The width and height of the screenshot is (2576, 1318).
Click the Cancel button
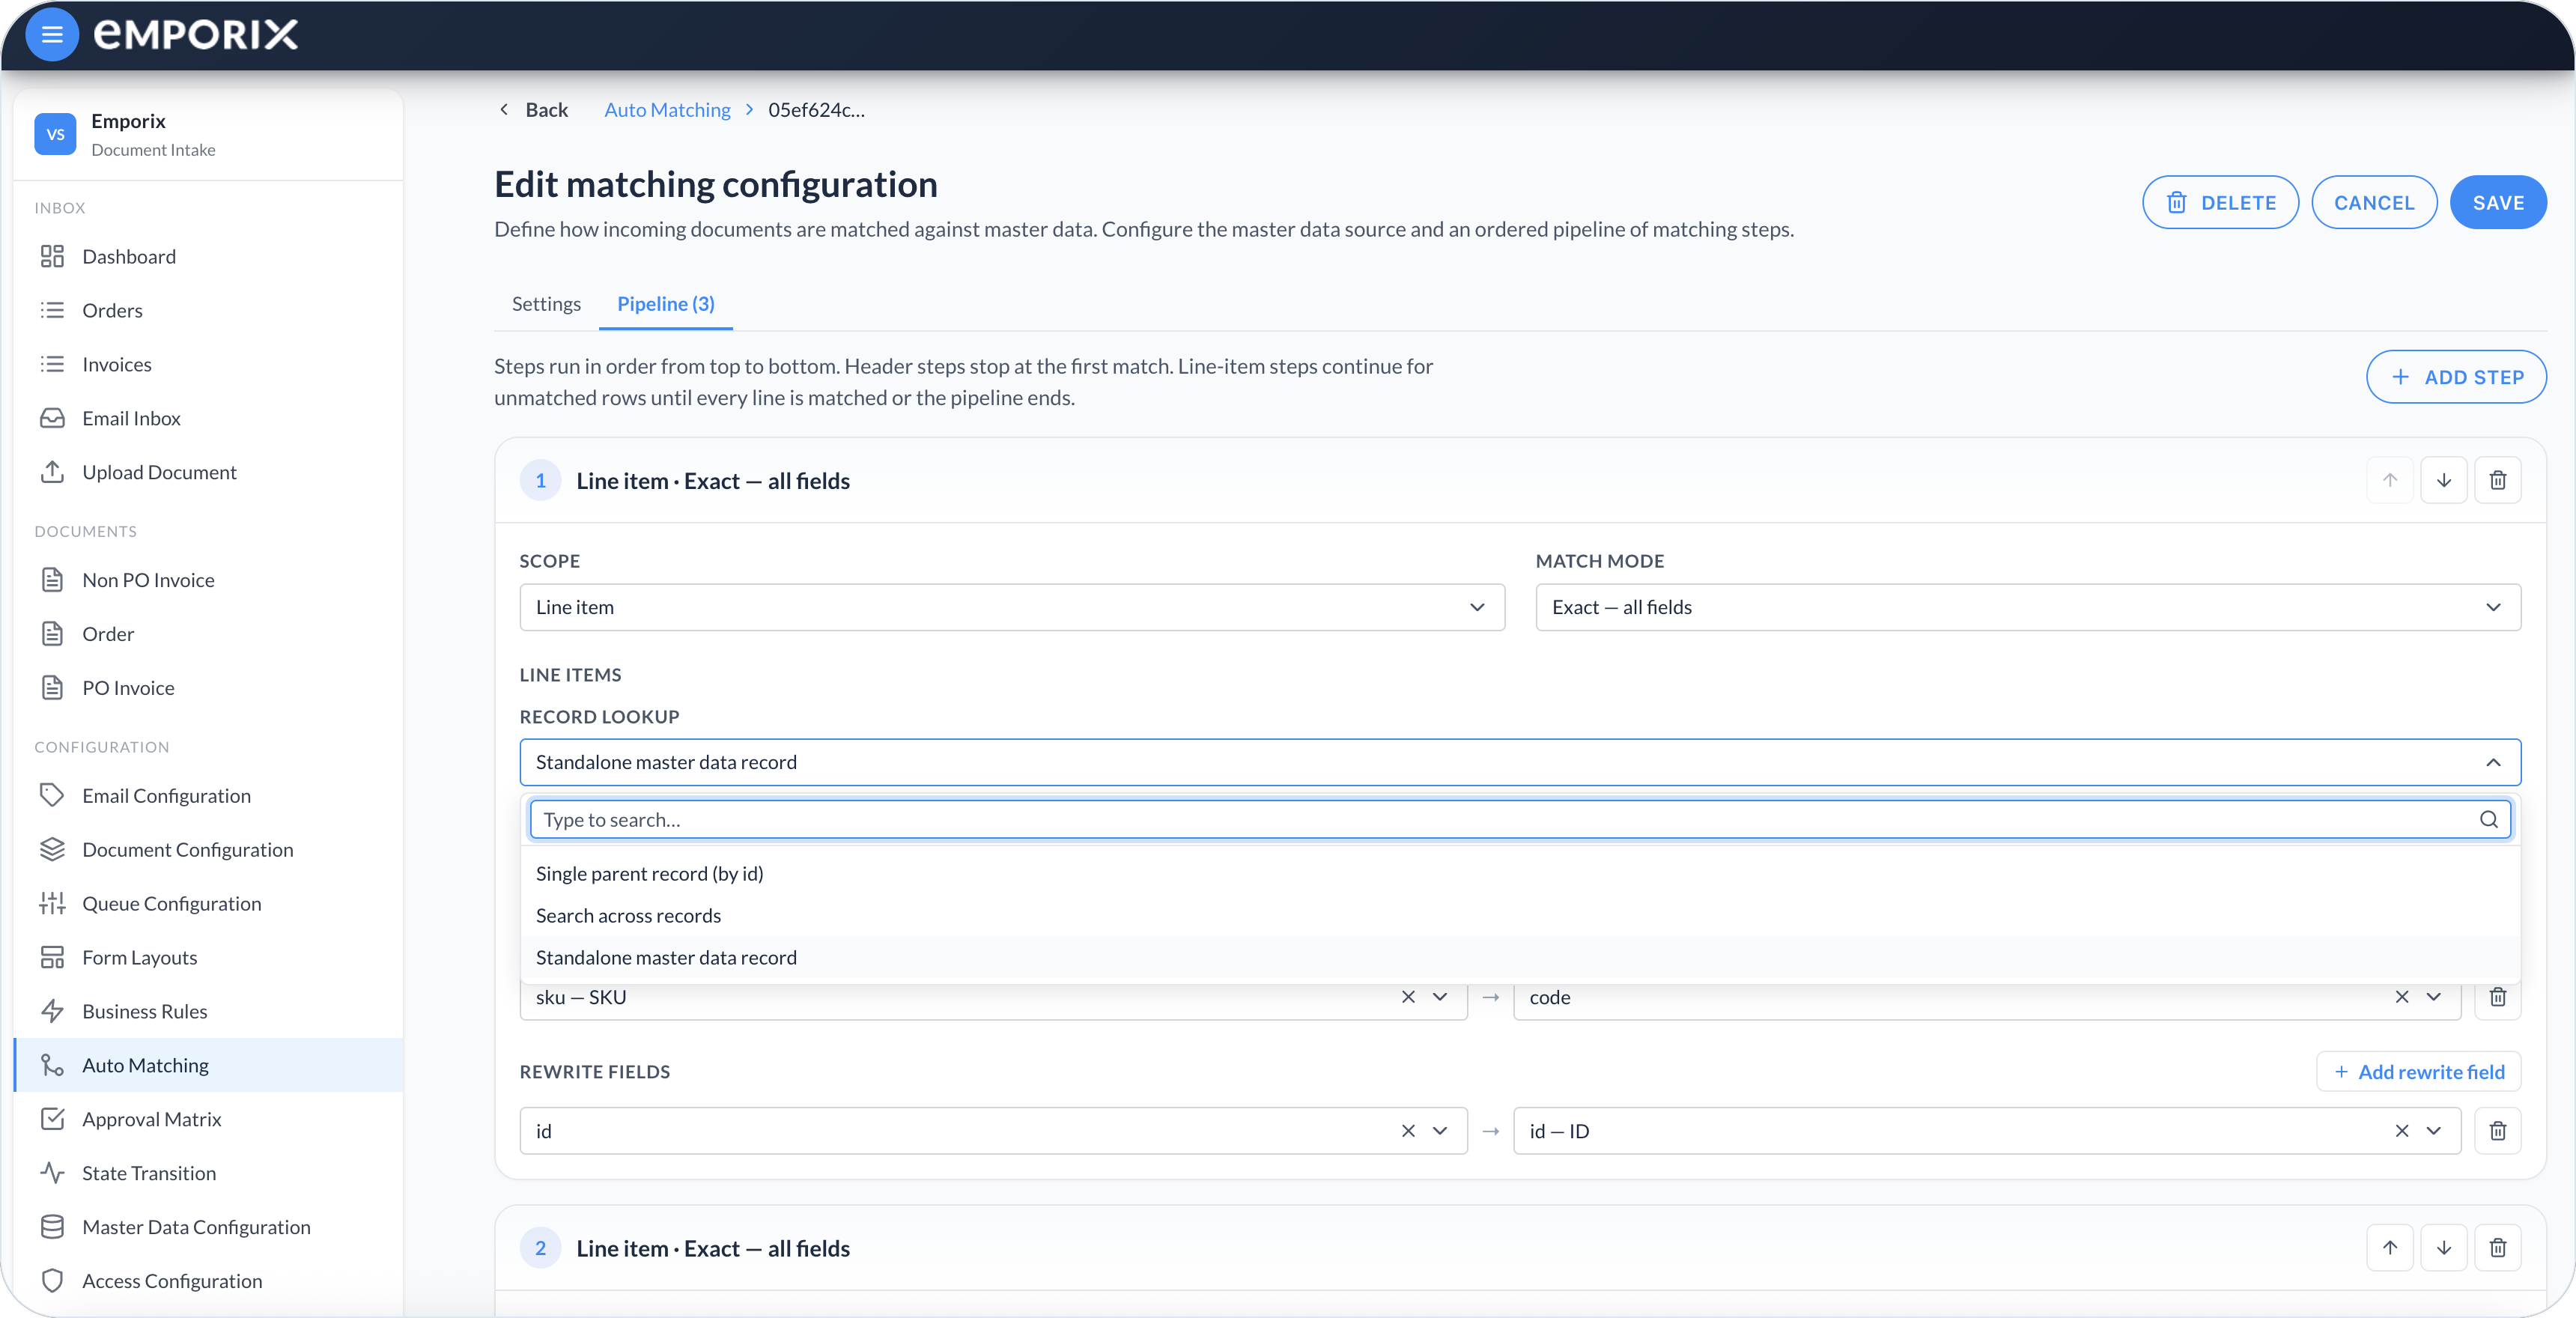(x=2374, y=203)
